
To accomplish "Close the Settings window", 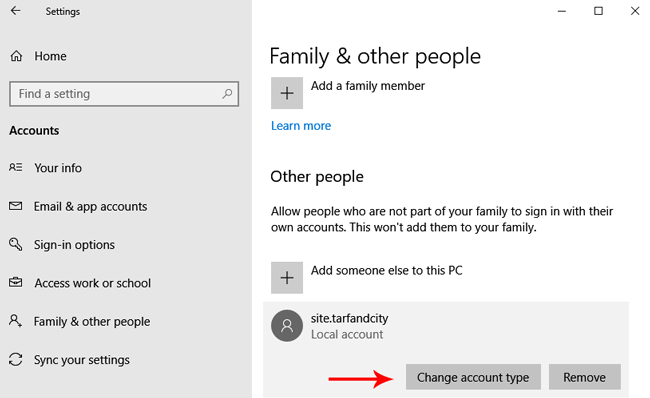I will point(635,11).
